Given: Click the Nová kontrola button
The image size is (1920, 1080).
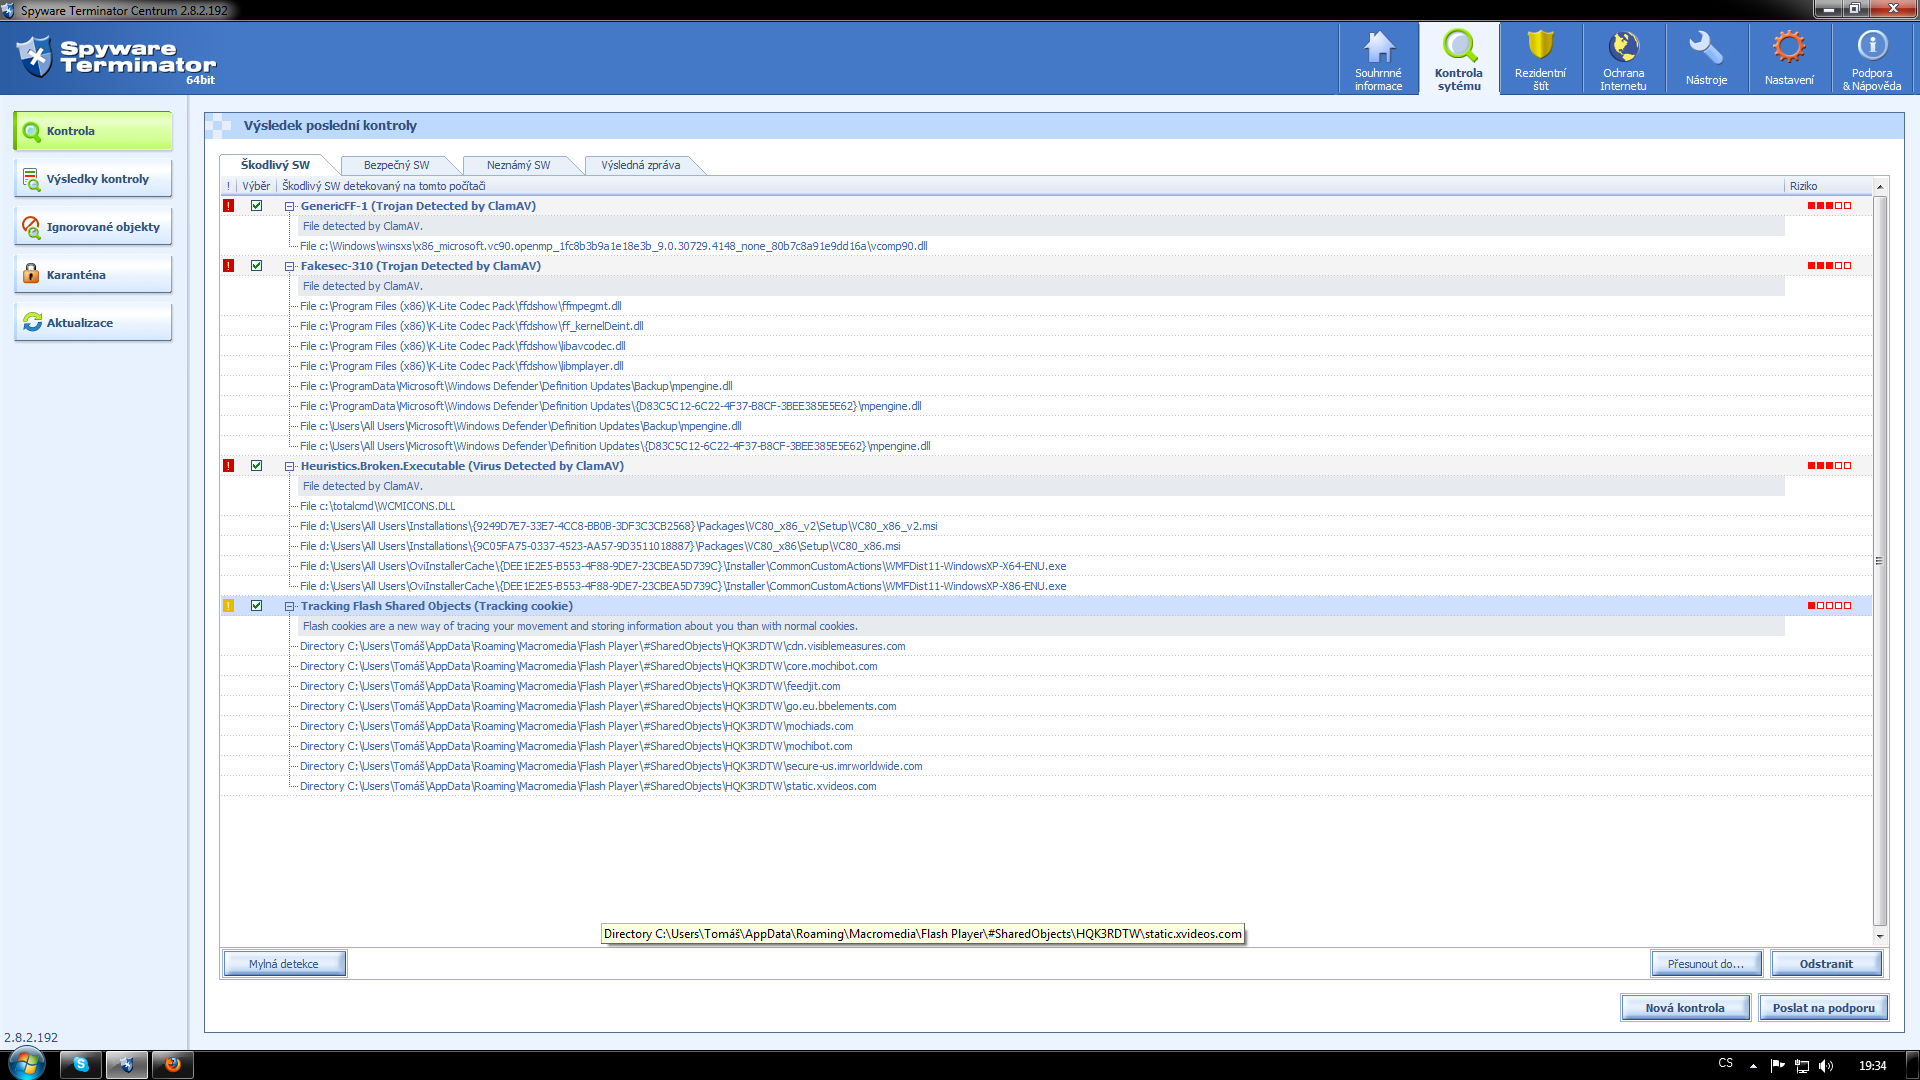Looking at the screenshot, I should pyautogui.click(x=1685, y=1008).
